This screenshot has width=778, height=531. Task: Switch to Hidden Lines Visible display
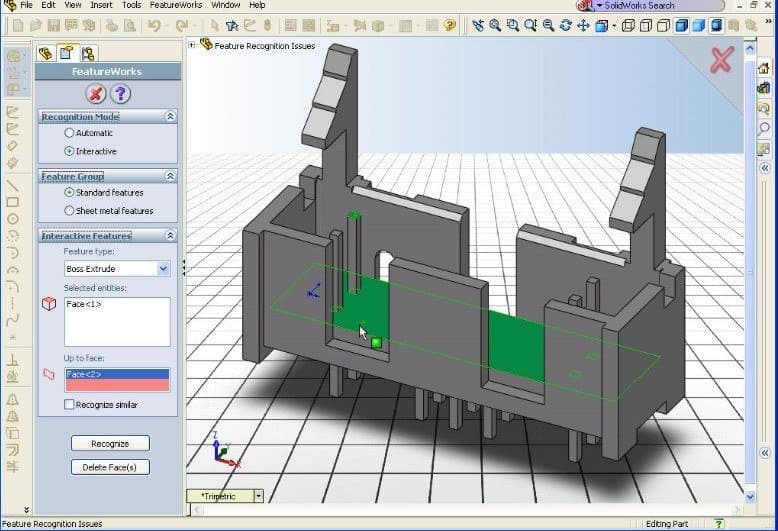point(646,25)
